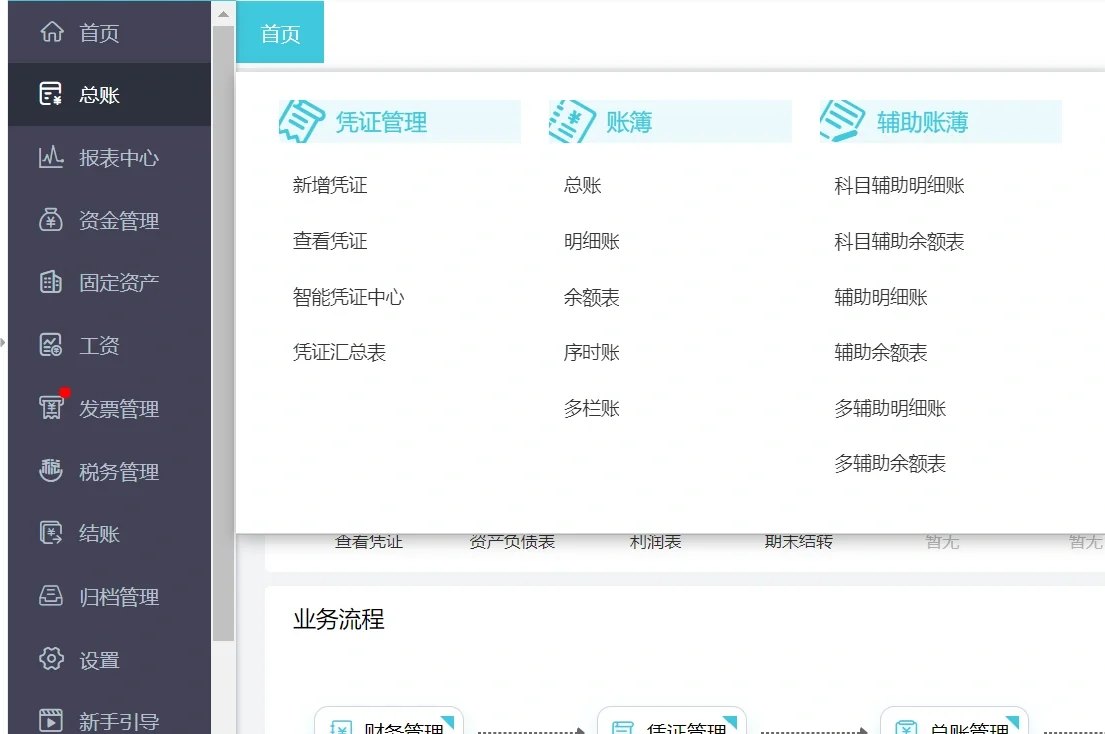
Task: View the 序时账 journal
Action: pos(590,352)
